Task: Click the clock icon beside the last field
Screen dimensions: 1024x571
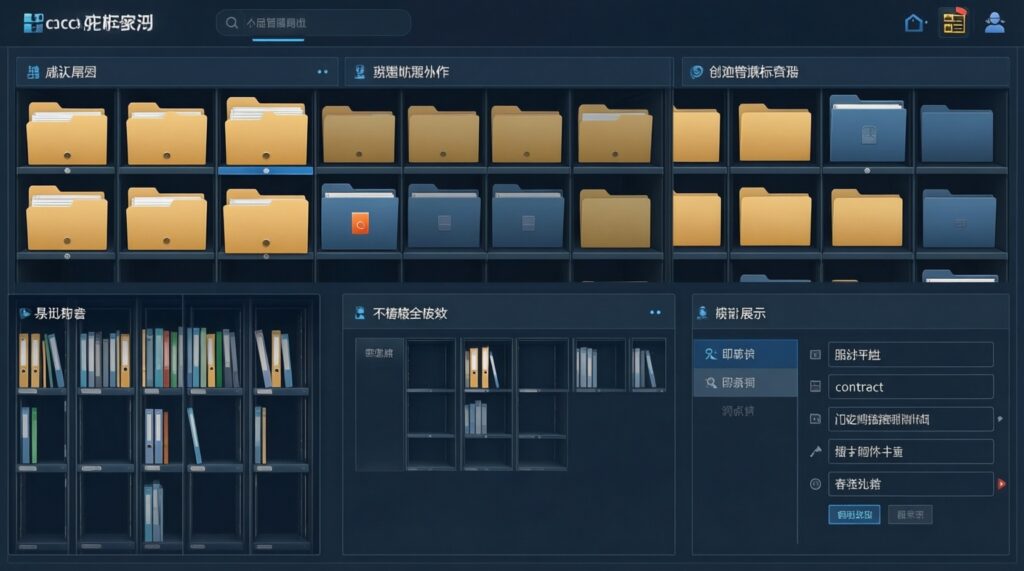Action: 815,484
